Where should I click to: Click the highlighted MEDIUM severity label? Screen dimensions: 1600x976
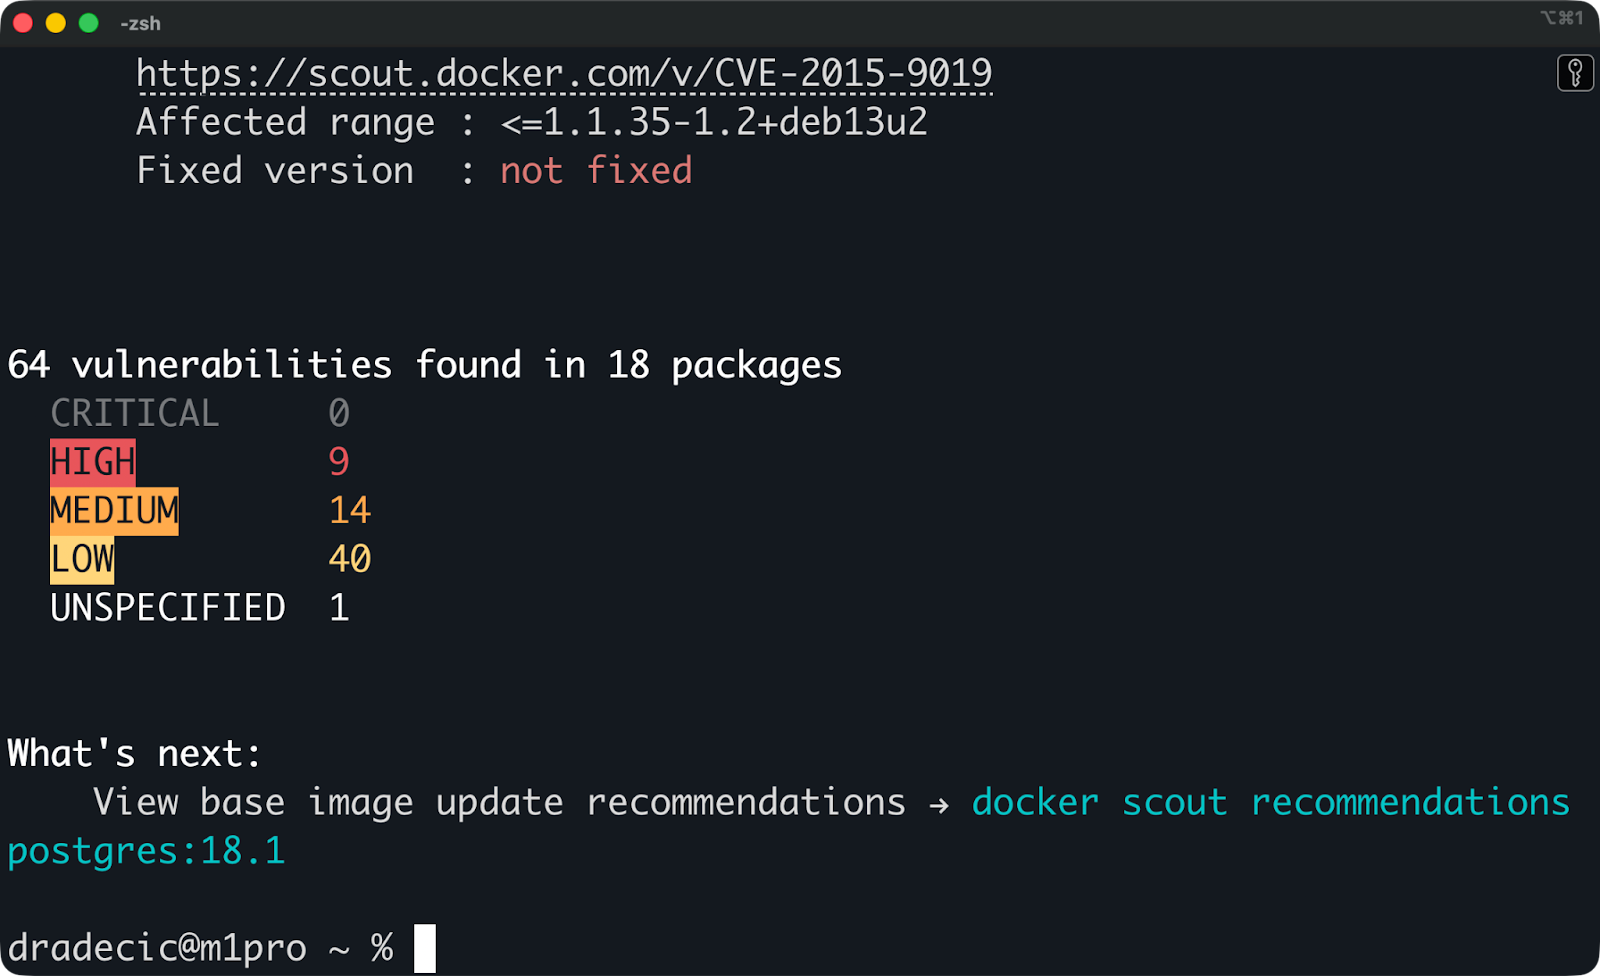pyautogui.click(x=113, y=510)
